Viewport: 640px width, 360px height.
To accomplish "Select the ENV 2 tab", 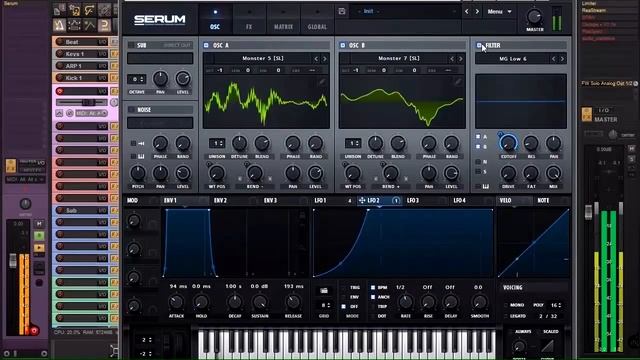I will coord(220,200).
